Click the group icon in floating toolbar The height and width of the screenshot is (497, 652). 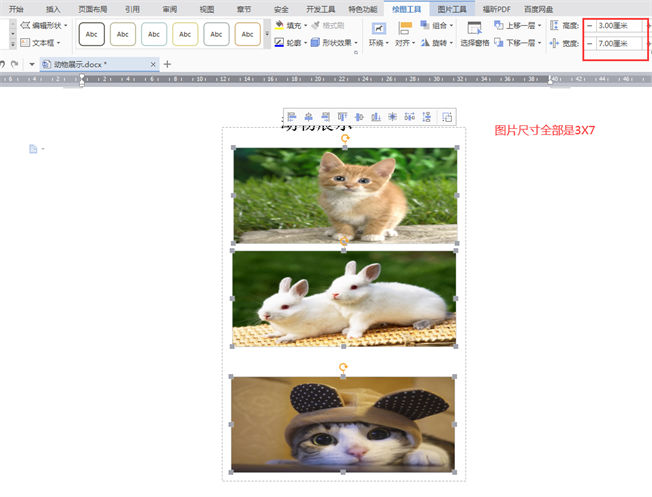445,117
